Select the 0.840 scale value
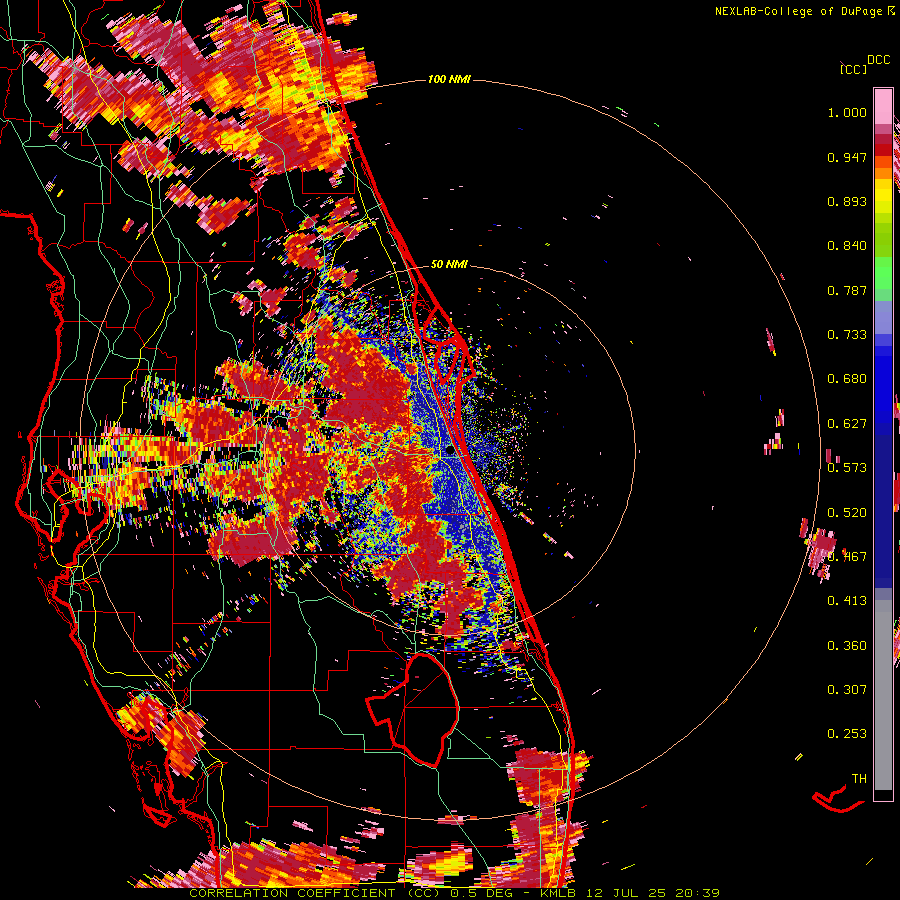 click(x=847, y=246)
